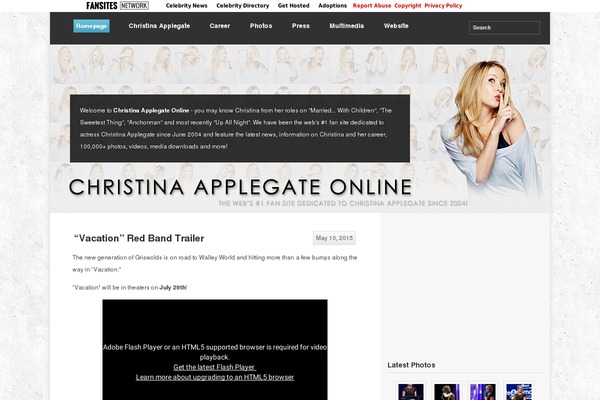Viewport: 600px width, 400px height.
Task: Go to the Homepage tab
Action: 91,26
